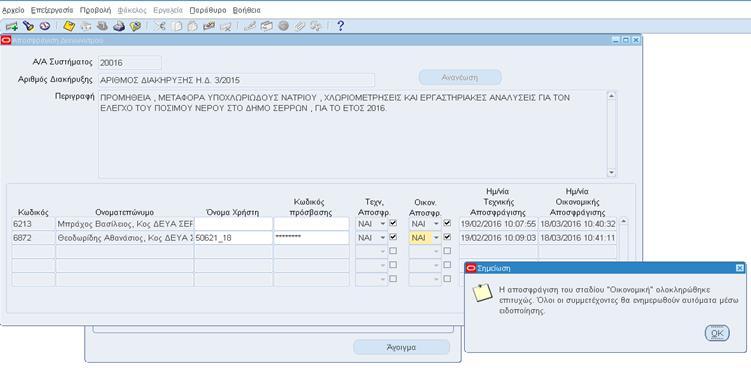Click the Translations globe icon
The height and width of the screenshot is (368, 751).
pos(284,26)
